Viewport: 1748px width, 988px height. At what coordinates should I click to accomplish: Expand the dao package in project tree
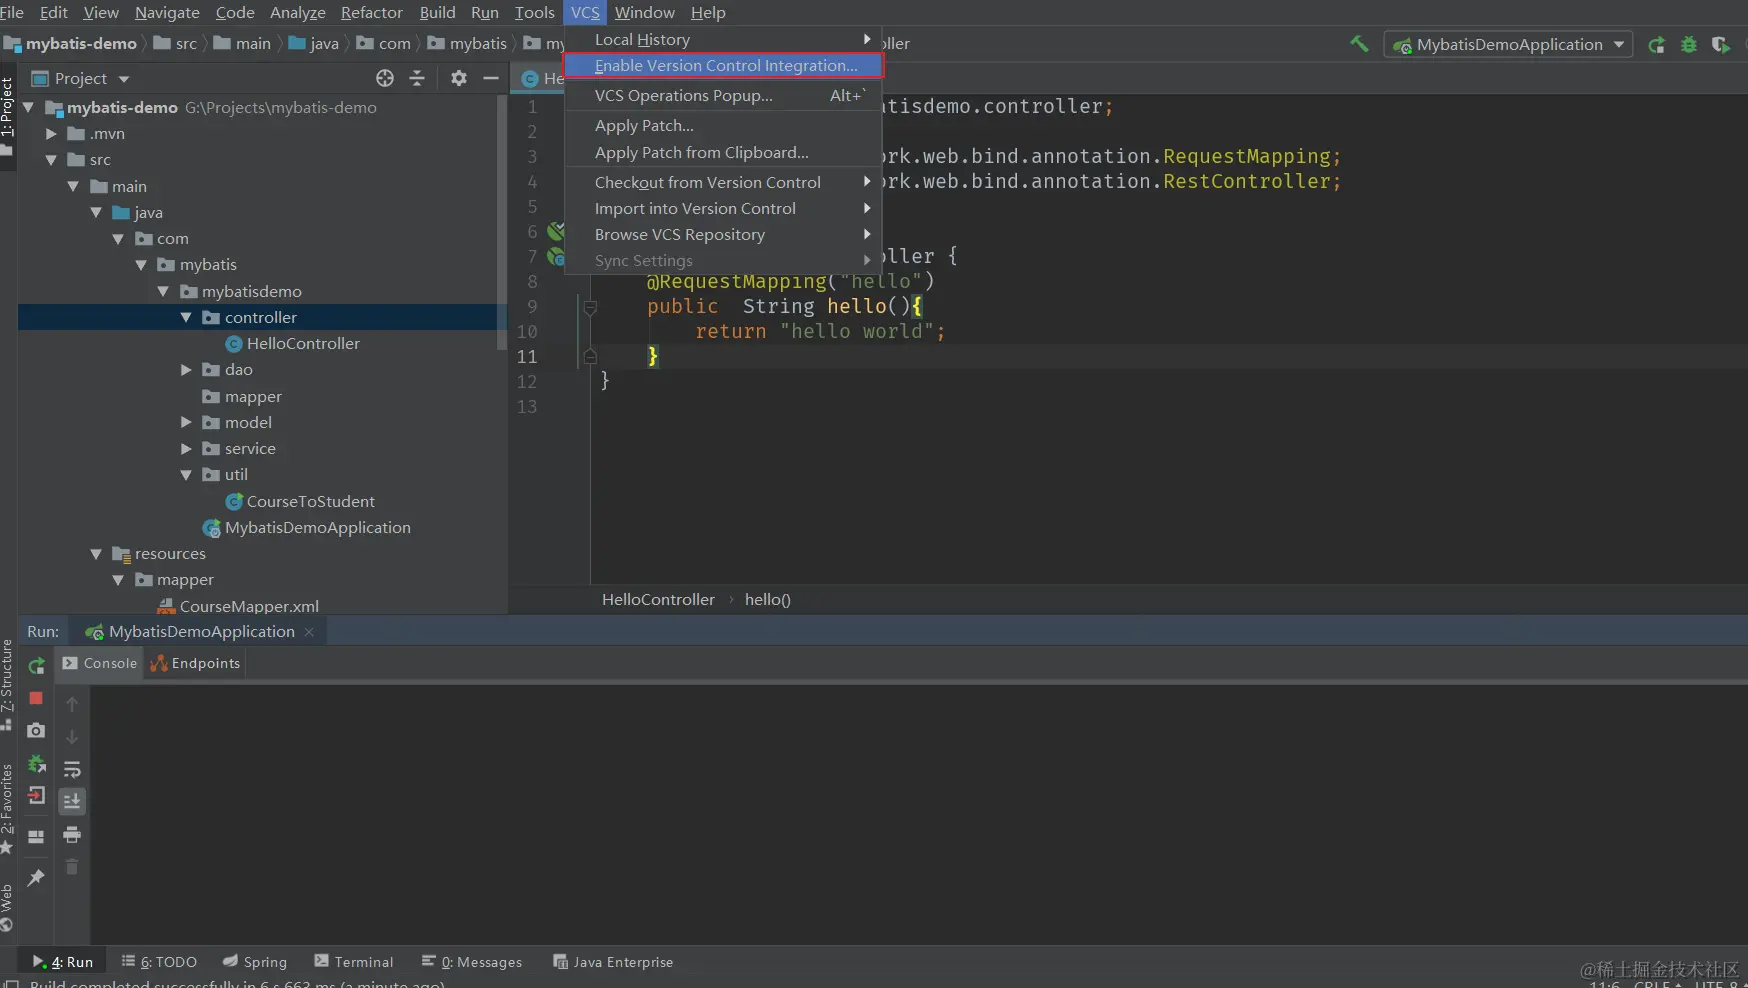click(x=186, y=370)
